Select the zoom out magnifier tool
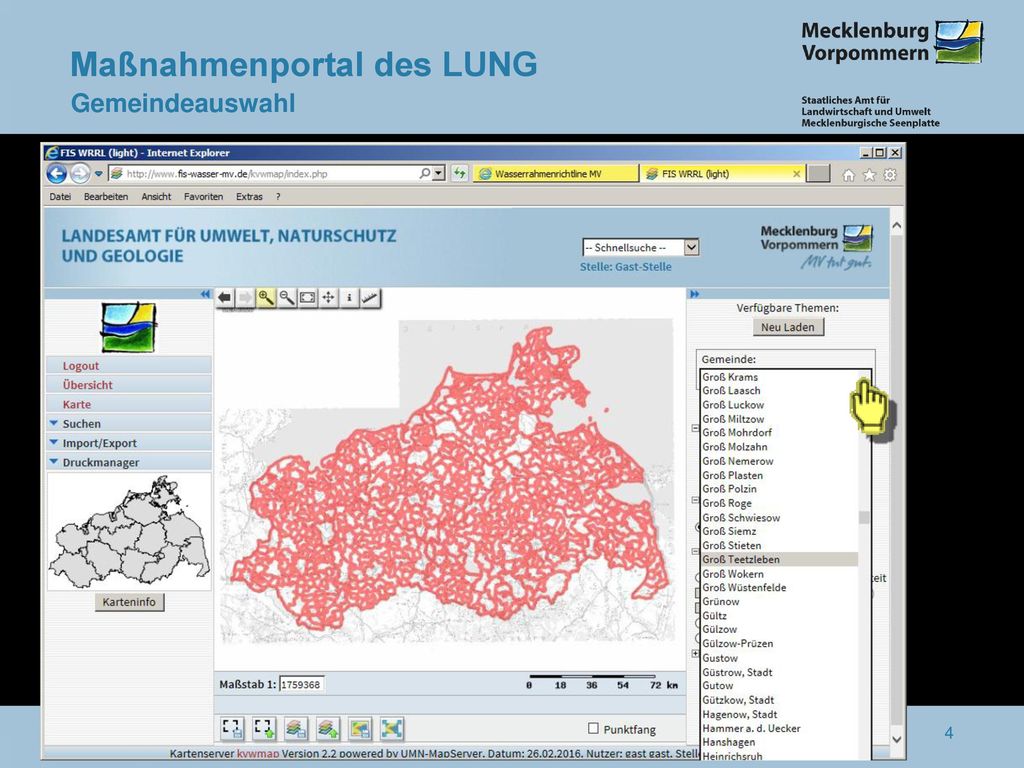This screenshot has width=1024, height=768. [287, 298]
